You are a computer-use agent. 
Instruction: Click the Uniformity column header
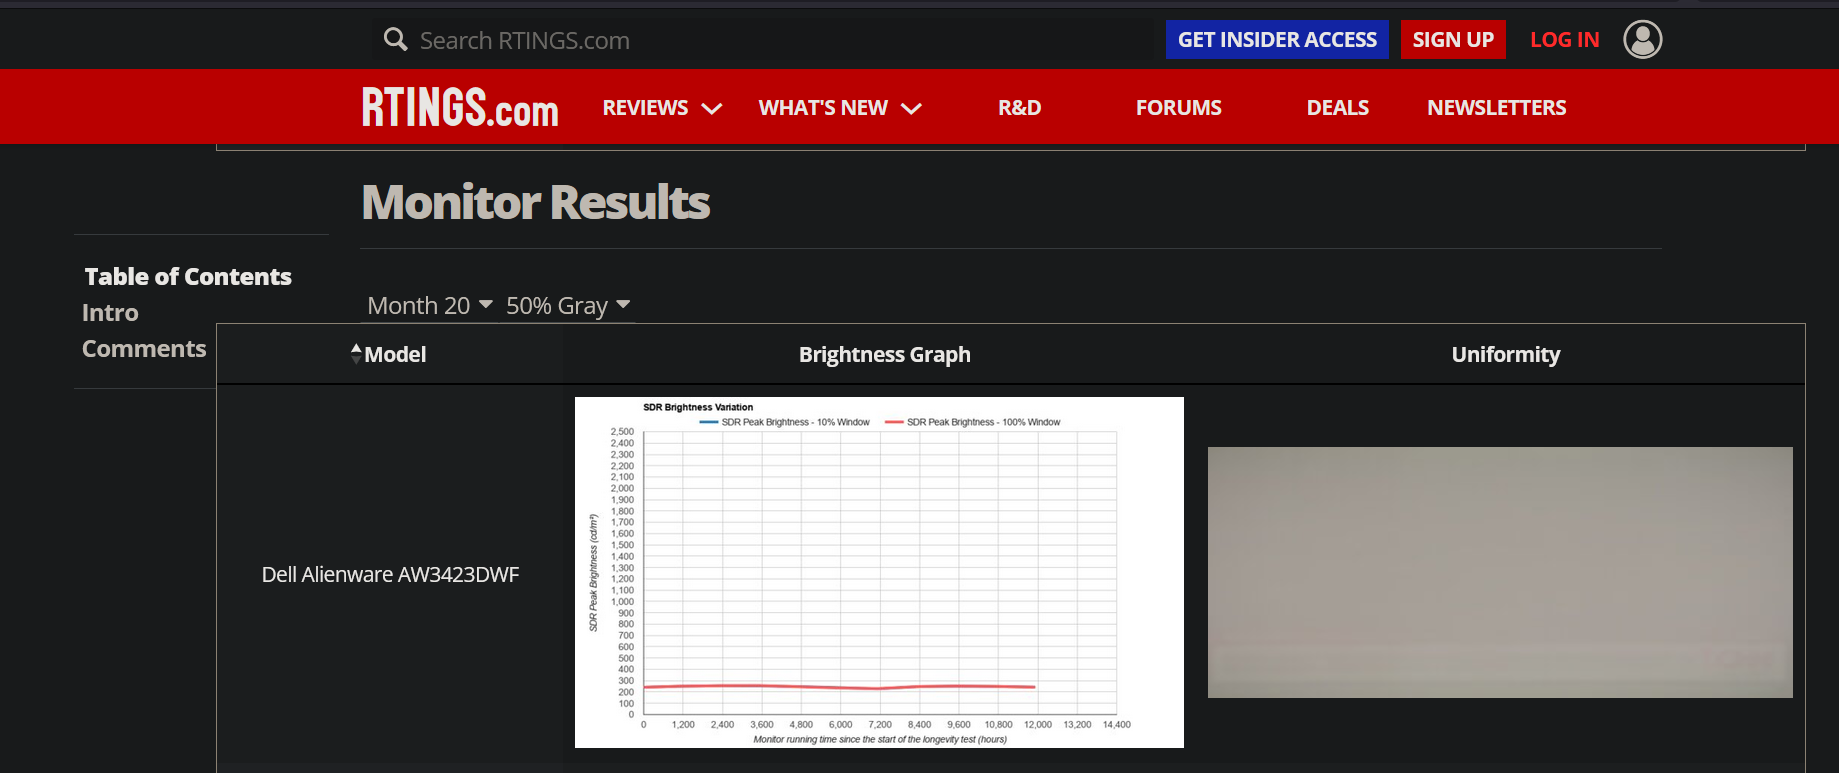(x=1506, y=355)
